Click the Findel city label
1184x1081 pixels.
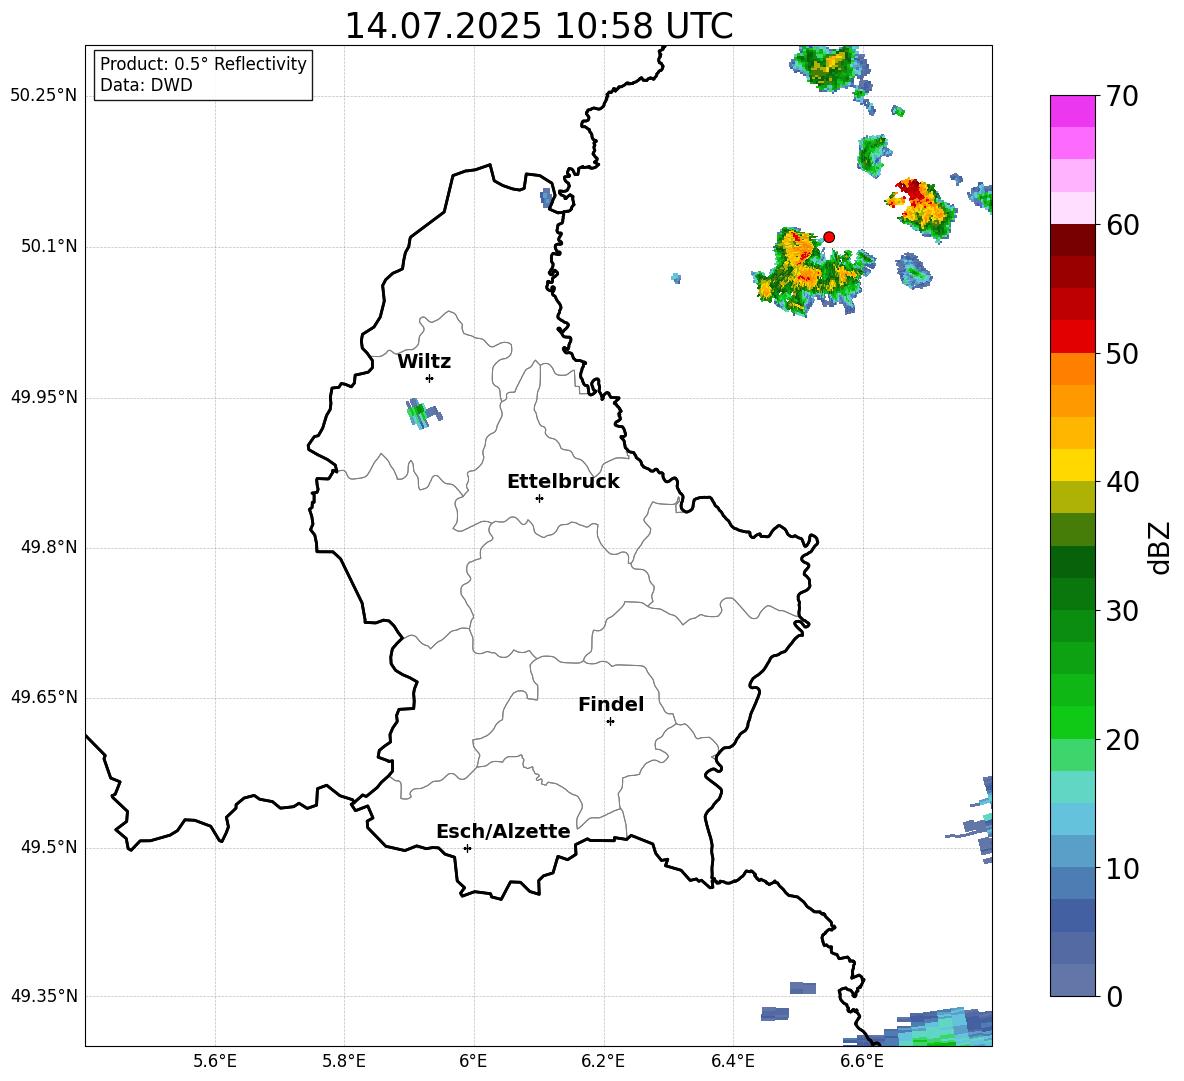tap(611, 704)
